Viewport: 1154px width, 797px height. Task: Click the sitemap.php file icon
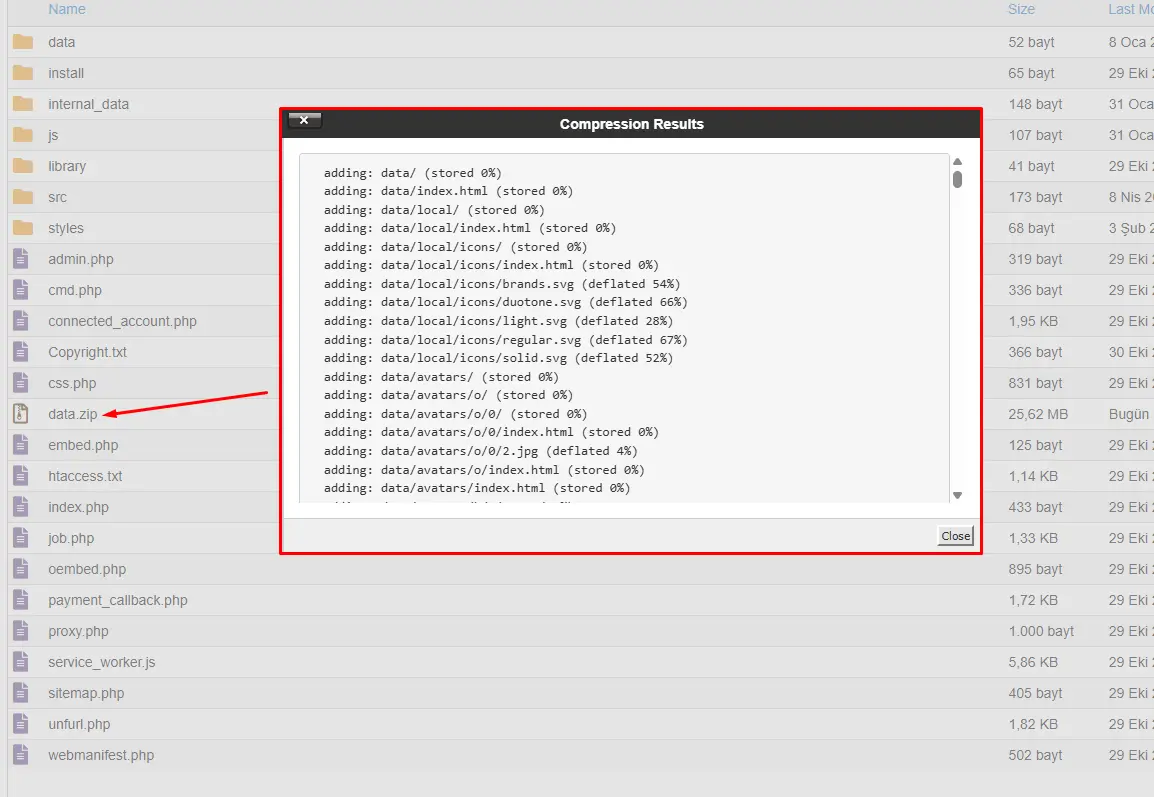[x=21, y=692]
